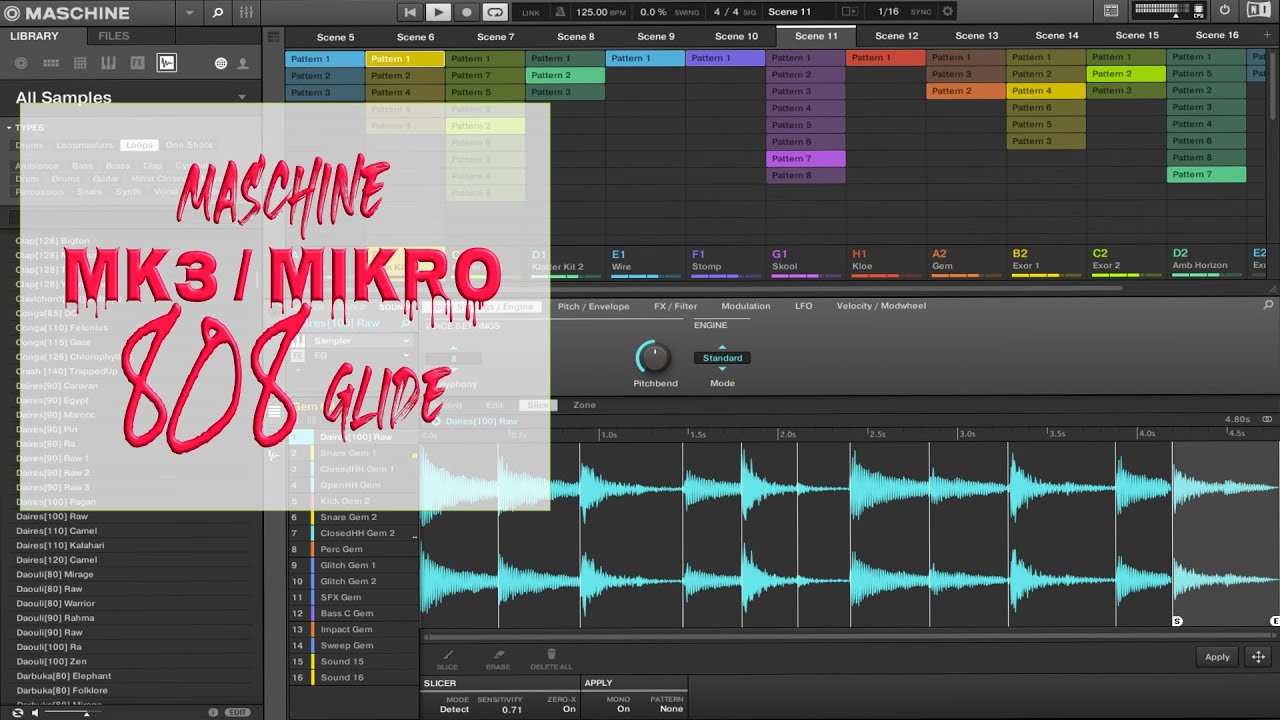Toggle the mixer view icon

point(247,13)
